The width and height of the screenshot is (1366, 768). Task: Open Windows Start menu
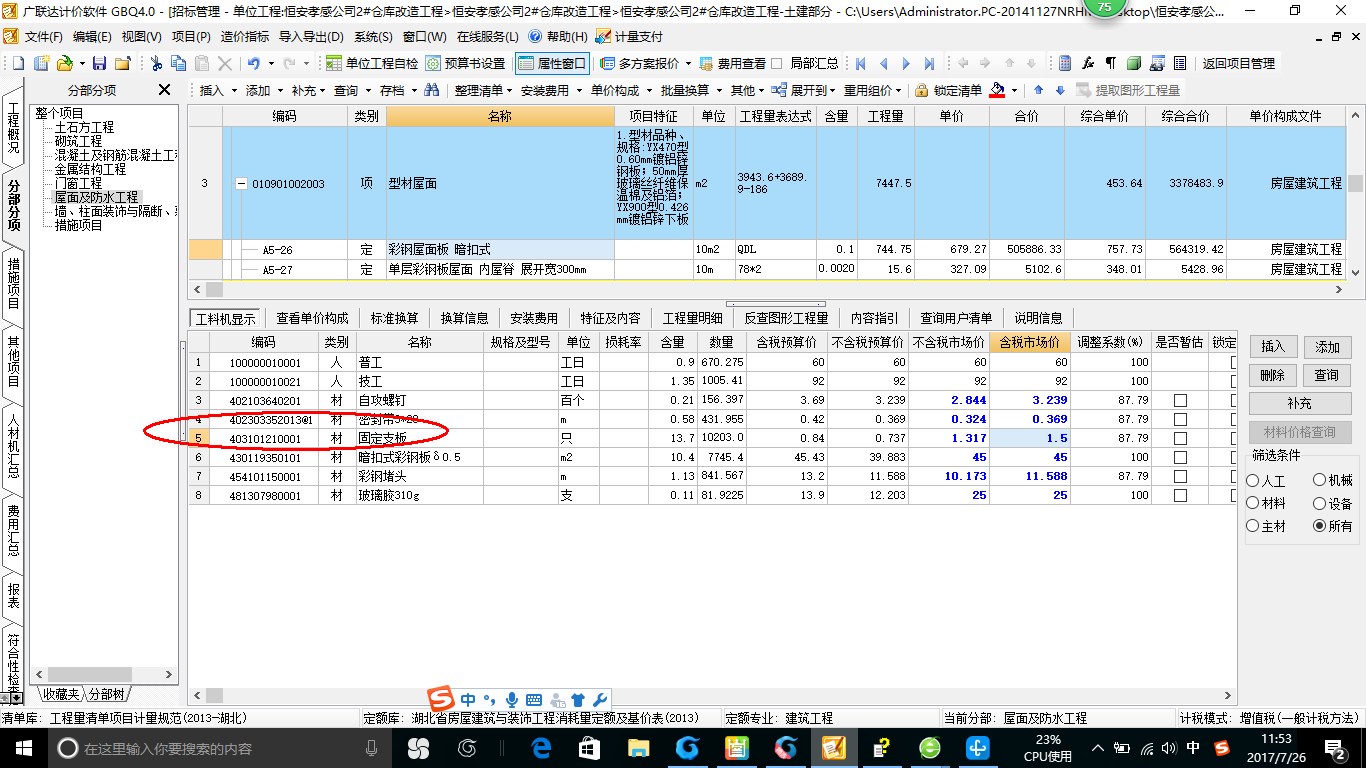click(x=23, y=747)
